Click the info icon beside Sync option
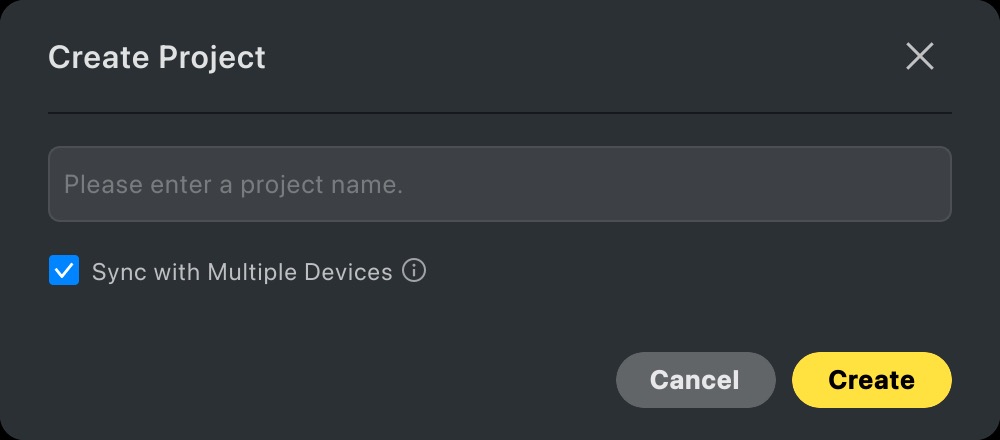The width and height of the screenshot is (1000, 440). pos(414,271)
